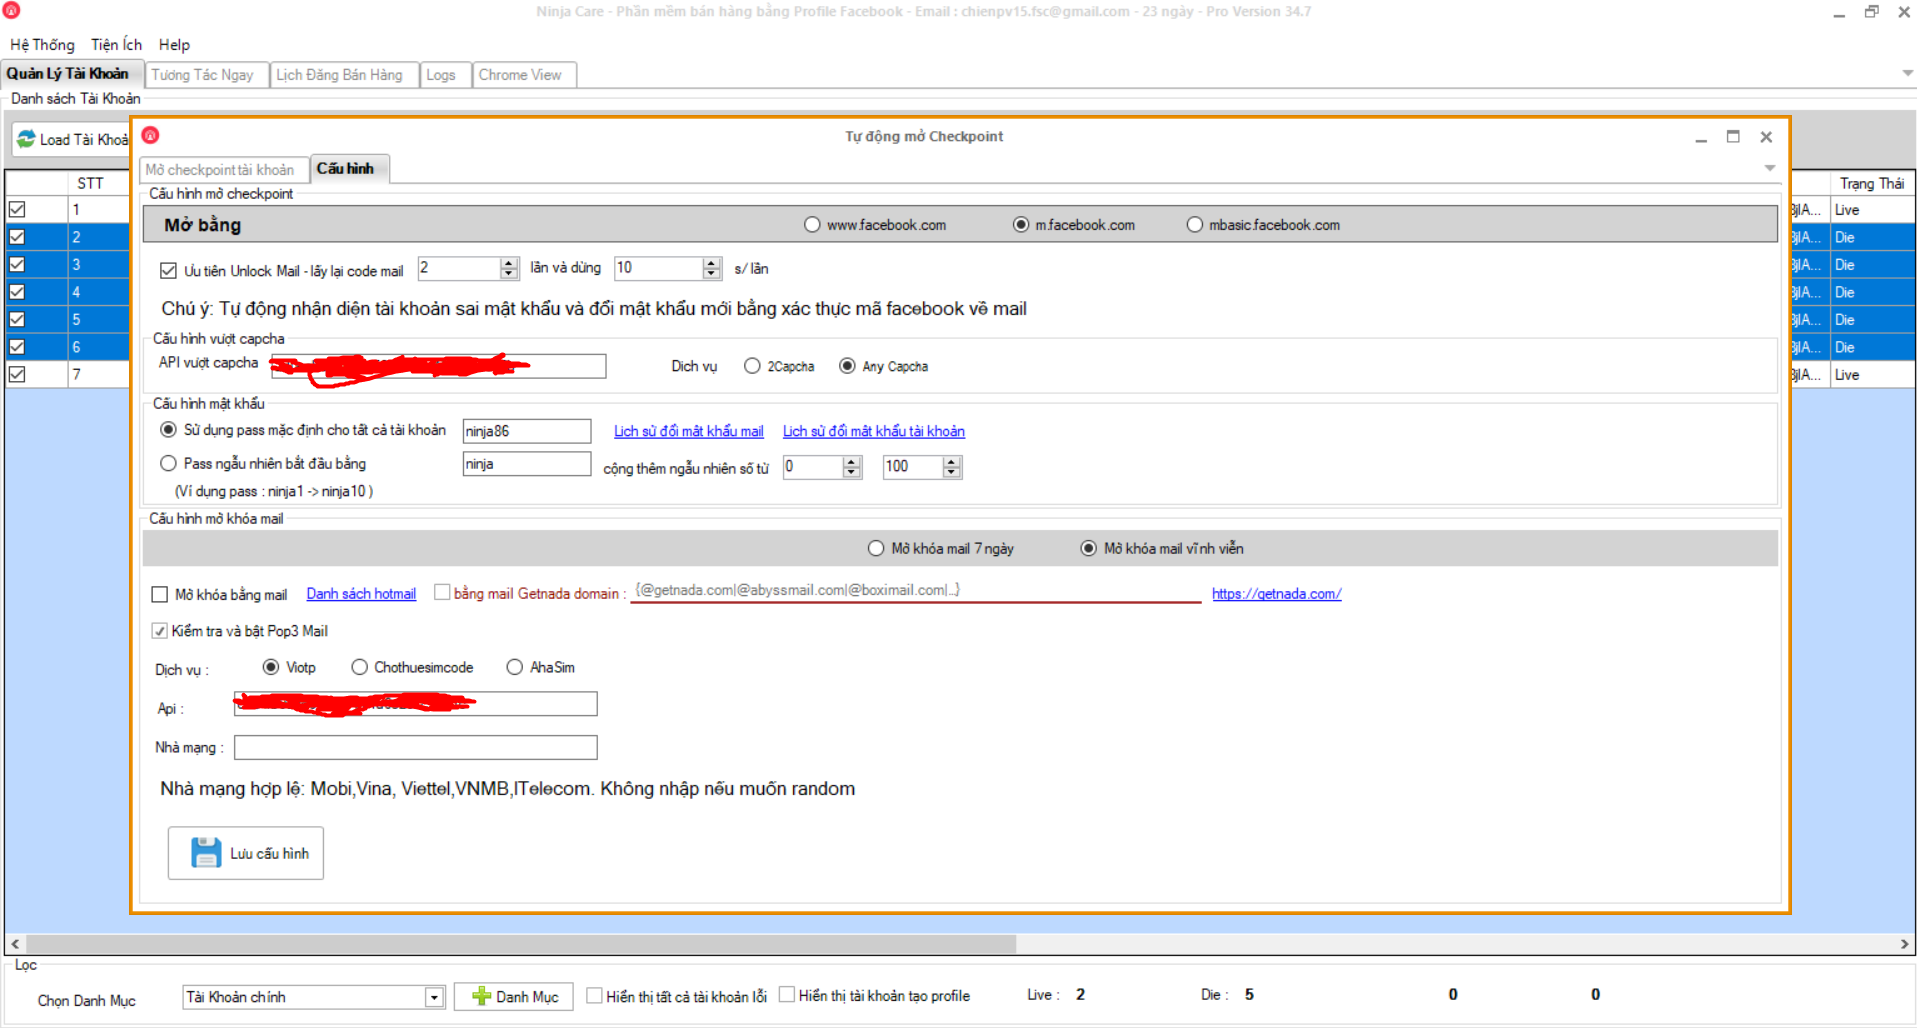Click the Load Tài Khoản refresh icon
Viewport: 1917px width, 1028px height.
(x=26, y=139)
